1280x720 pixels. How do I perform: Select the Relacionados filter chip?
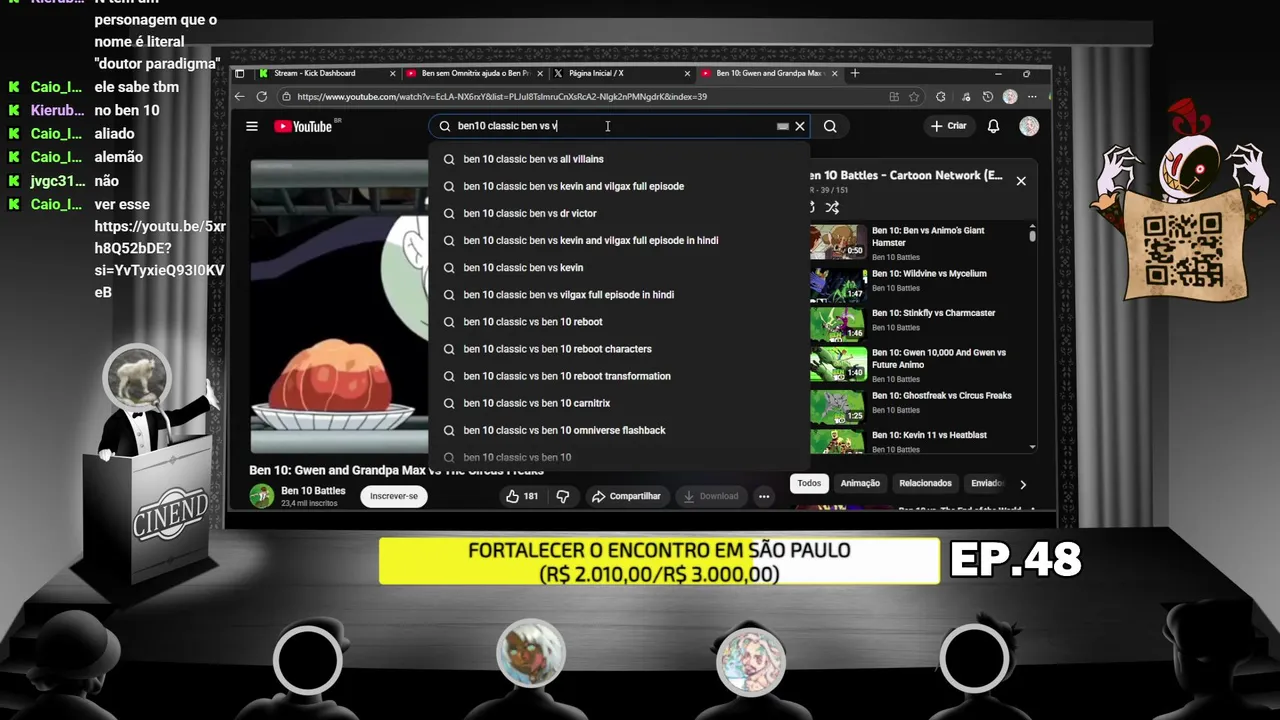point(925,483)
